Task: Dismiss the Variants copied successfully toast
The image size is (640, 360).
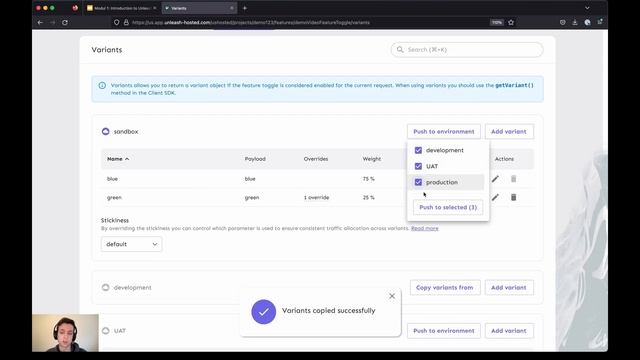Action: coord(392,296)
